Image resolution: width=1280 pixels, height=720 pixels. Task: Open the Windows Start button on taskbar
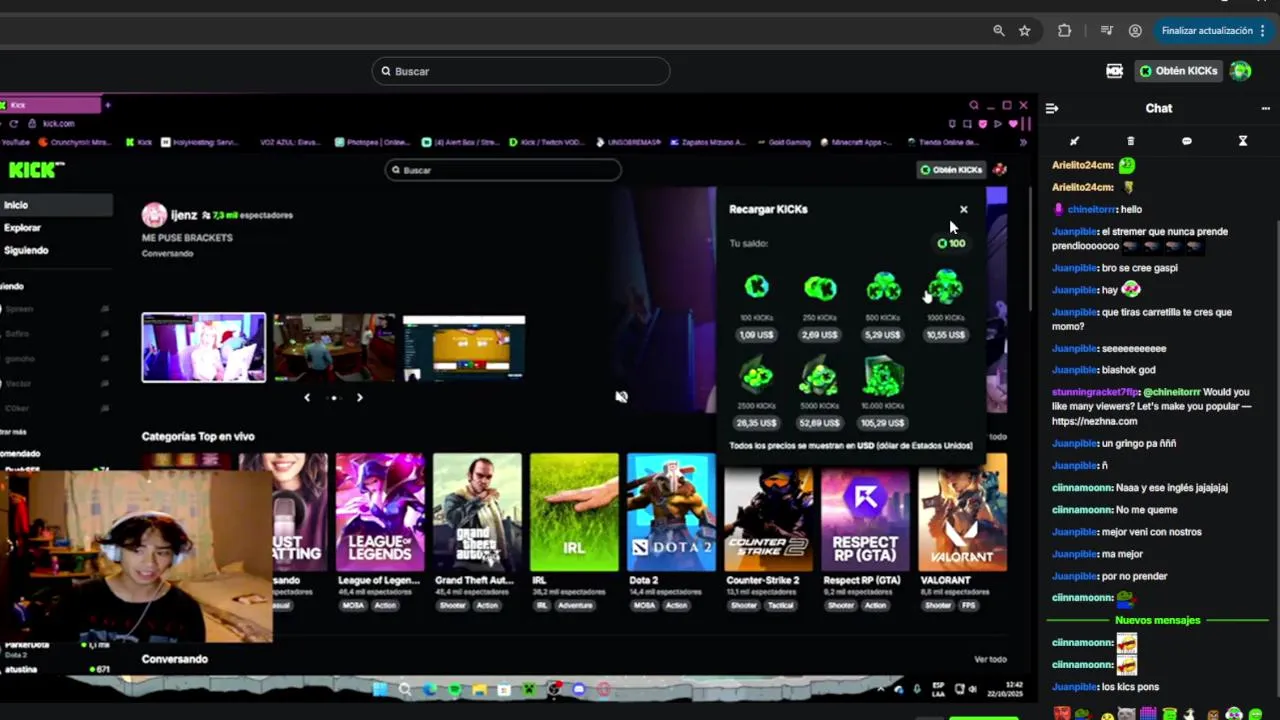[380, 689]
